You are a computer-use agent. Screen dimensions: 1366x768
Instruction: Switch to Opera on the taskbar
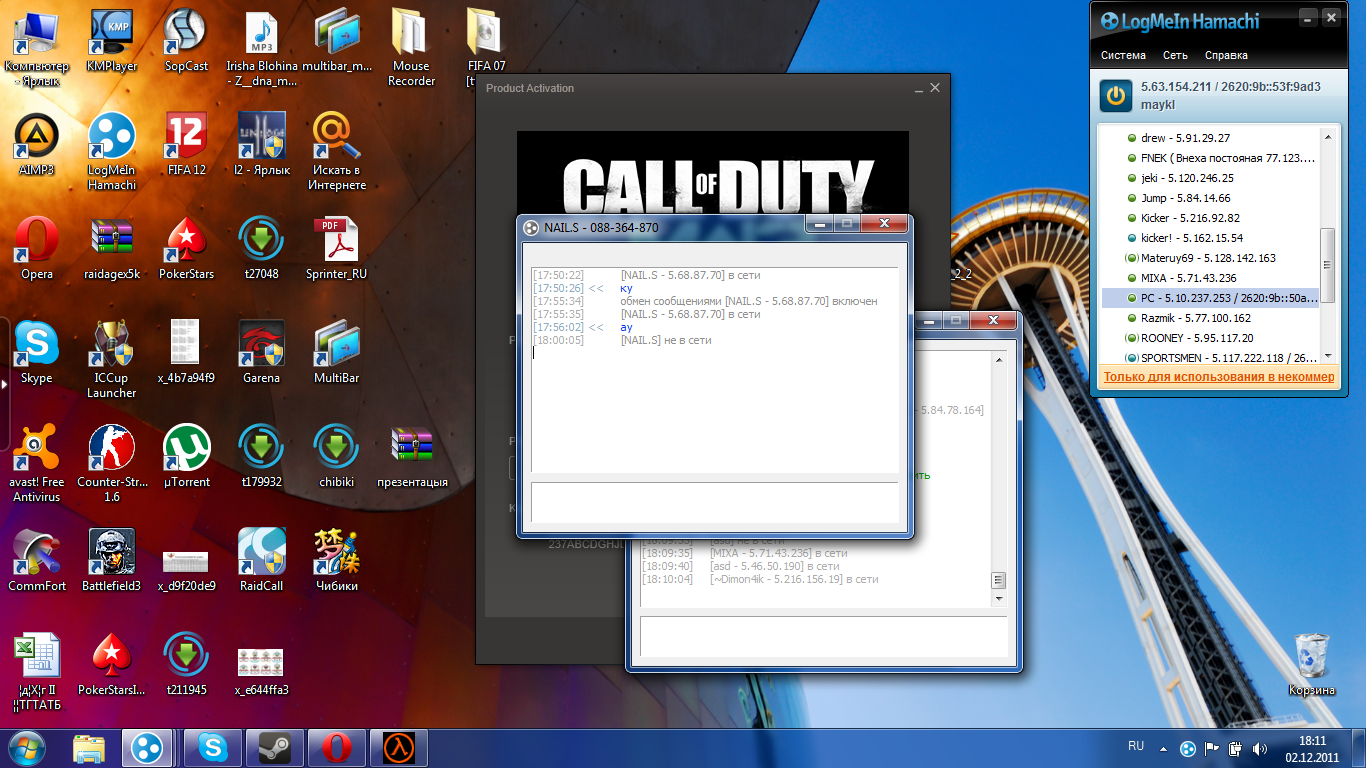tap(337, 747)
